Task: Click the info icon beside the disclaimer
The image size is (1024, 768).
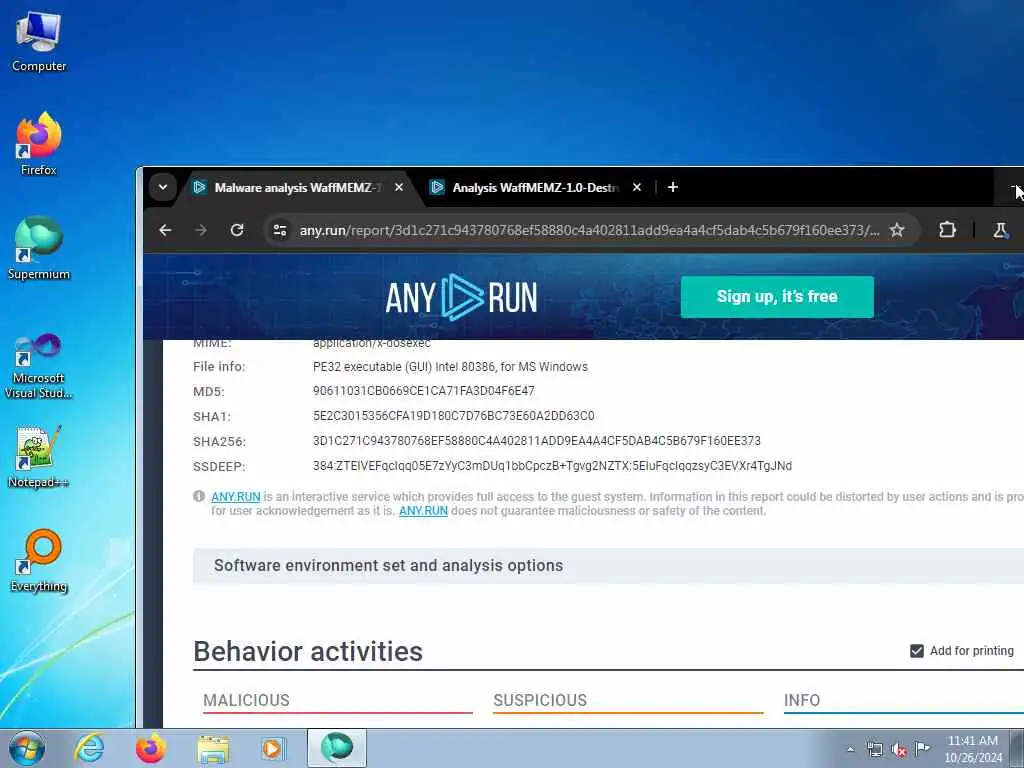Action: [x=199, y=496]
